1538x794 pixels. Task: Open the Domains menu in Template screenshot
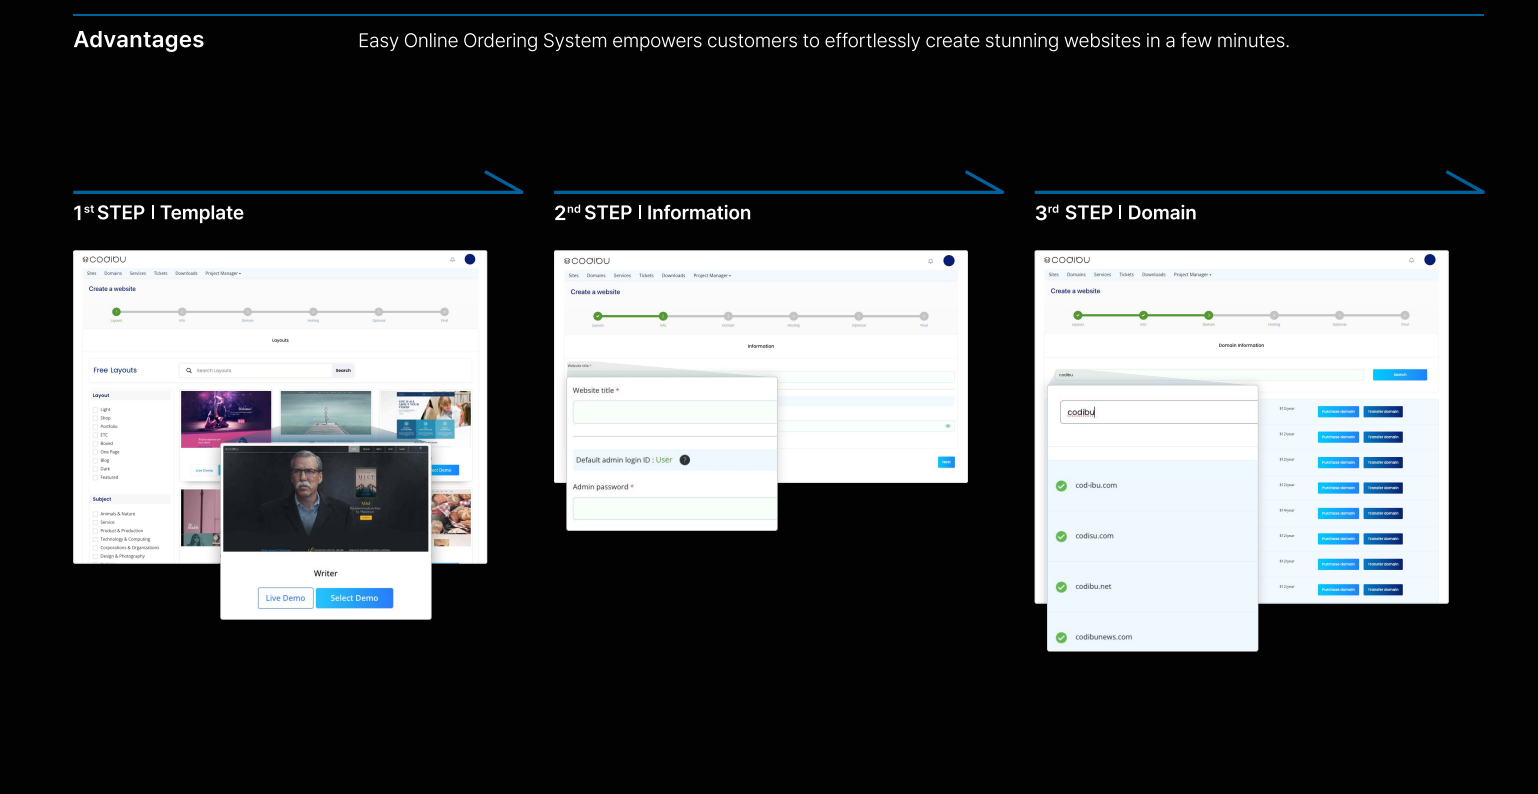pyautogui.click(x=113, y=273)
